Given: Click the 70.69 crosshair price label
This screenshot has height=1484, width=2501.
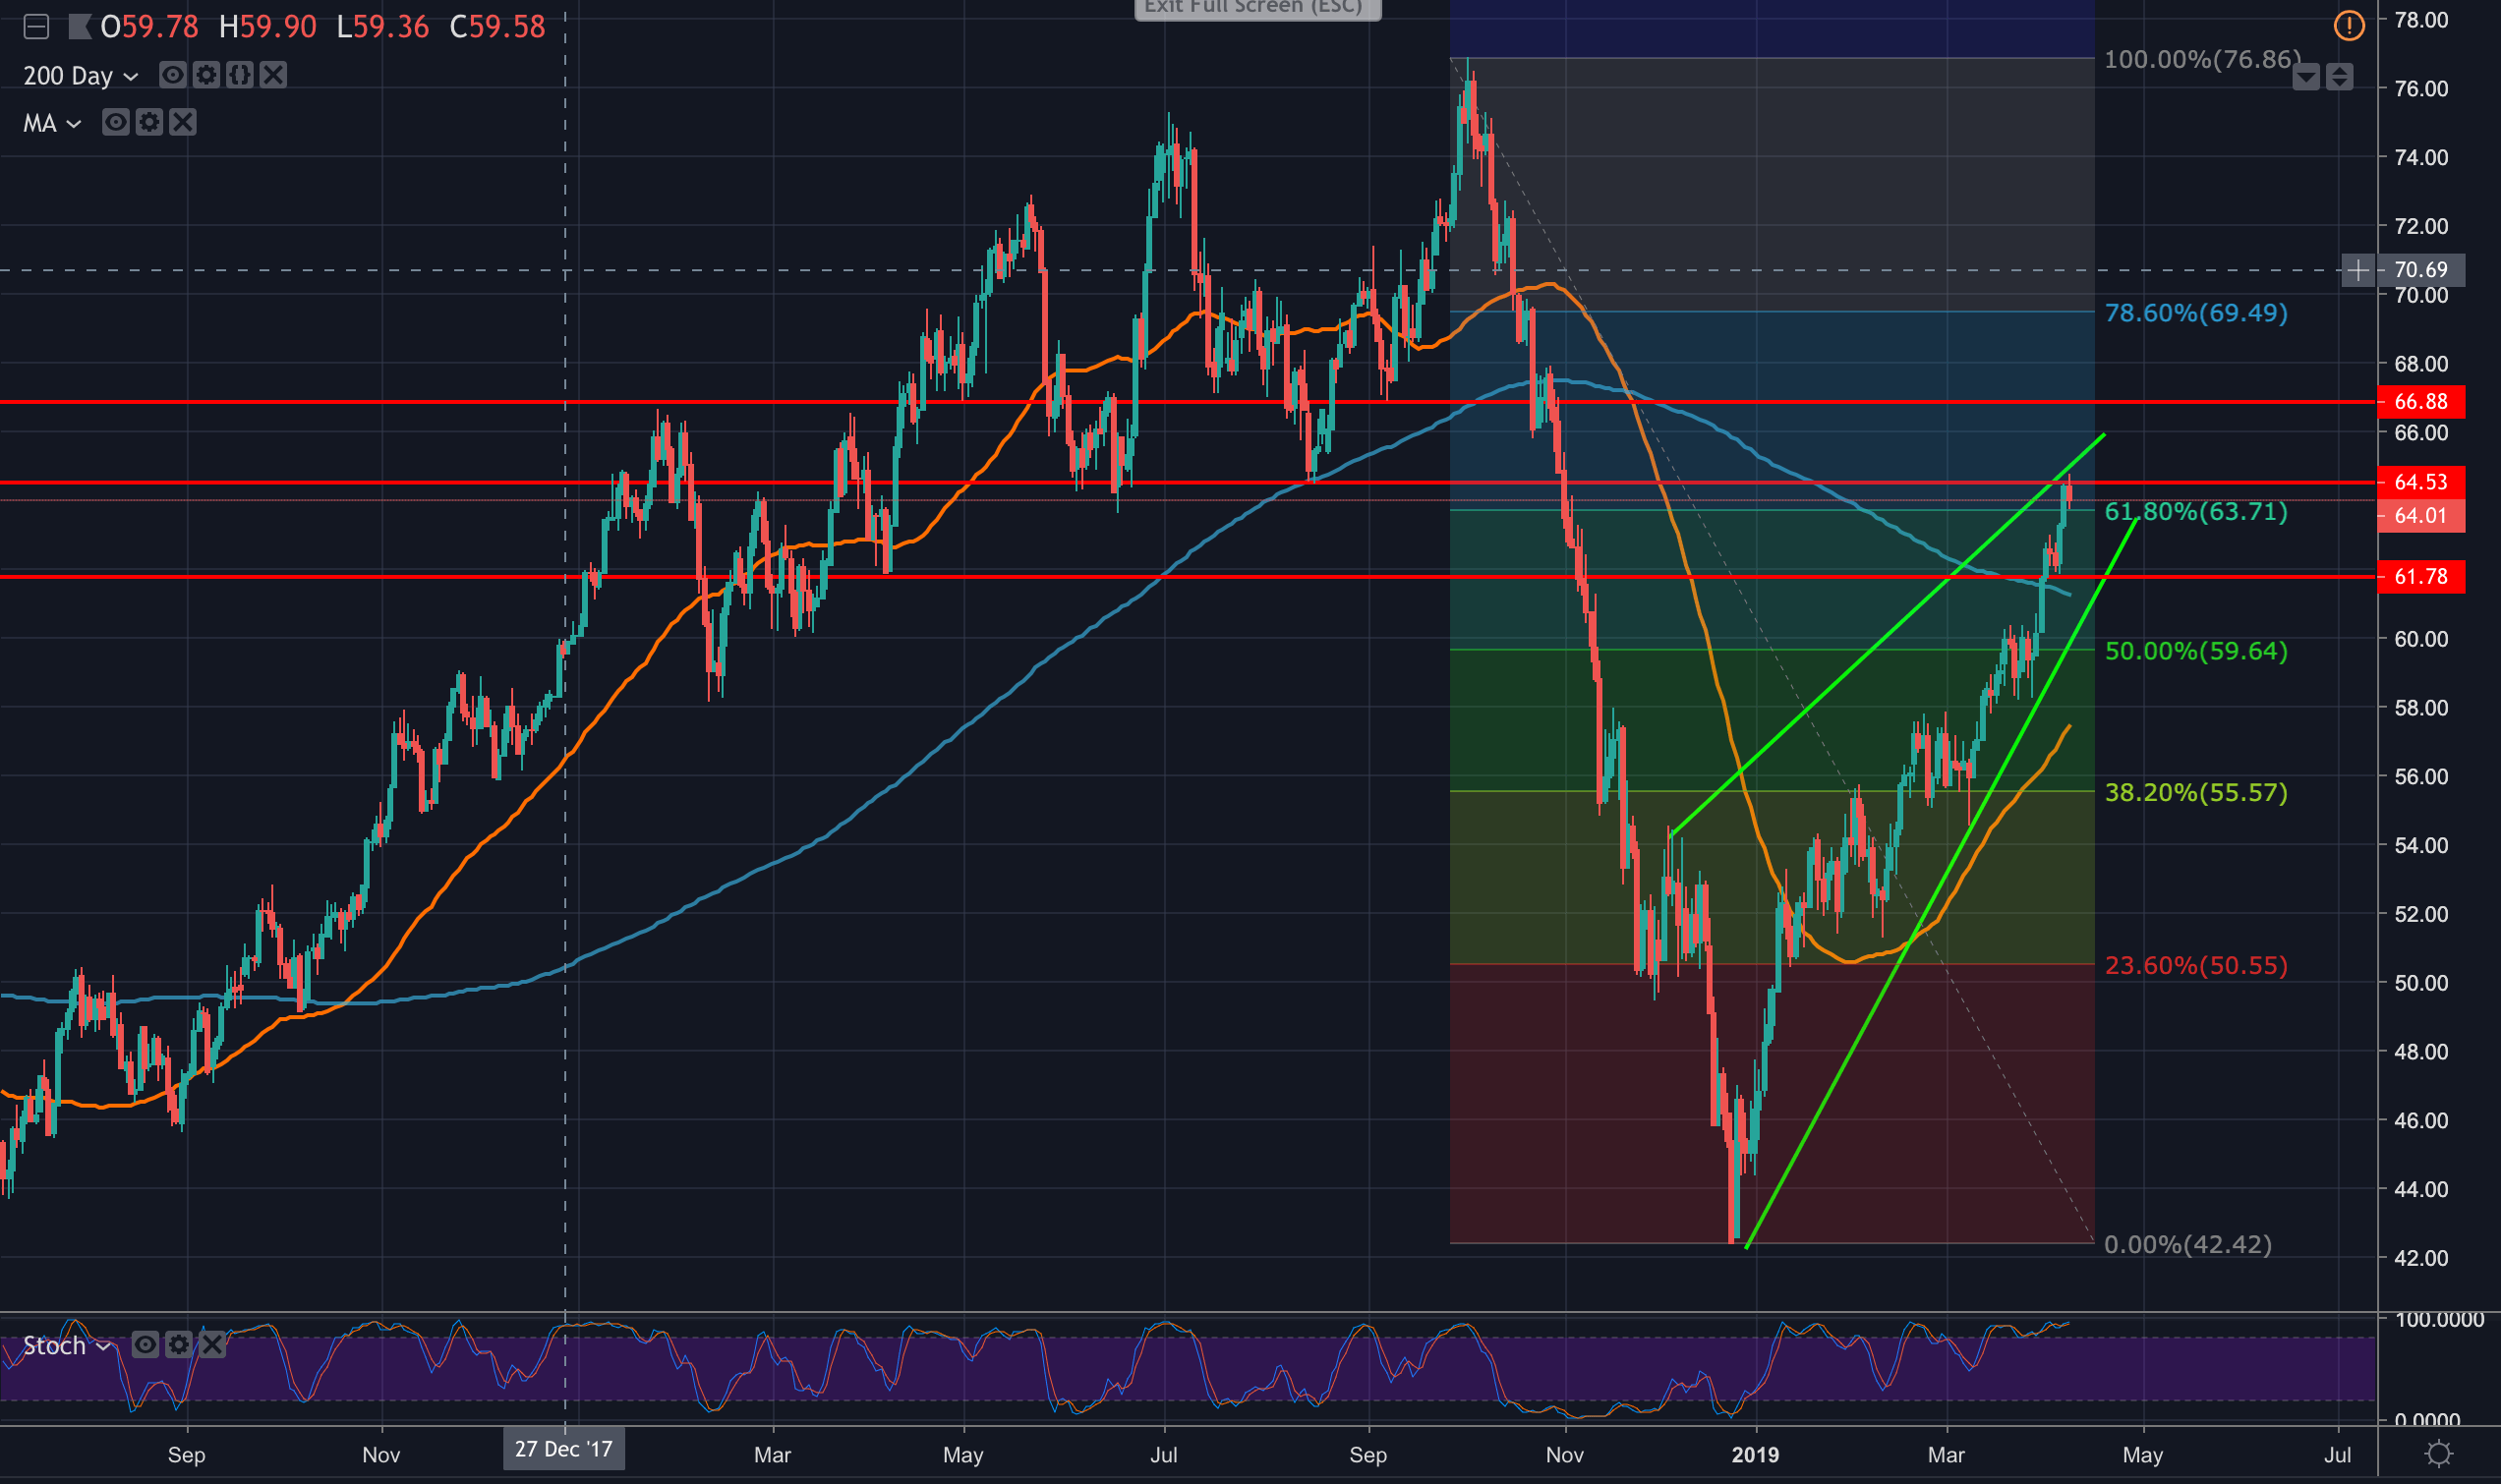Looking at the screenshot, I should 2420,270.
